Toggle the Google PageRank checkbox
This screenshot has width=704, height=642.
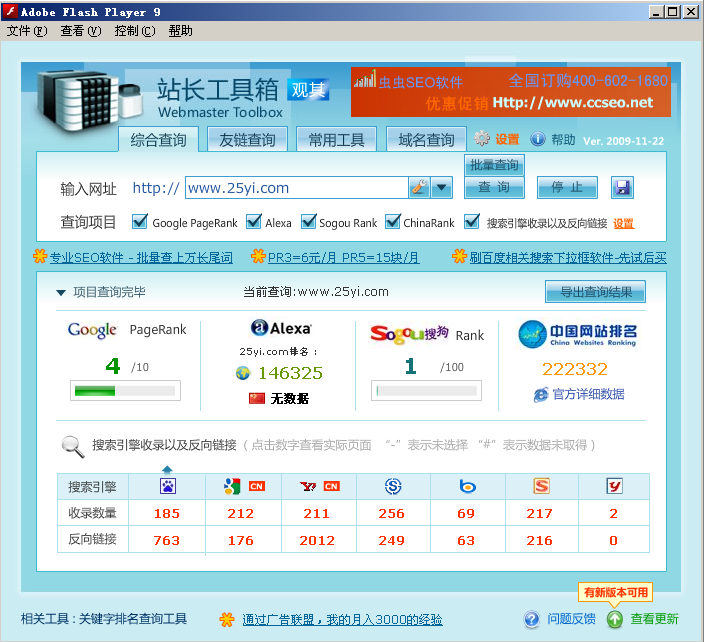(140, 221)
